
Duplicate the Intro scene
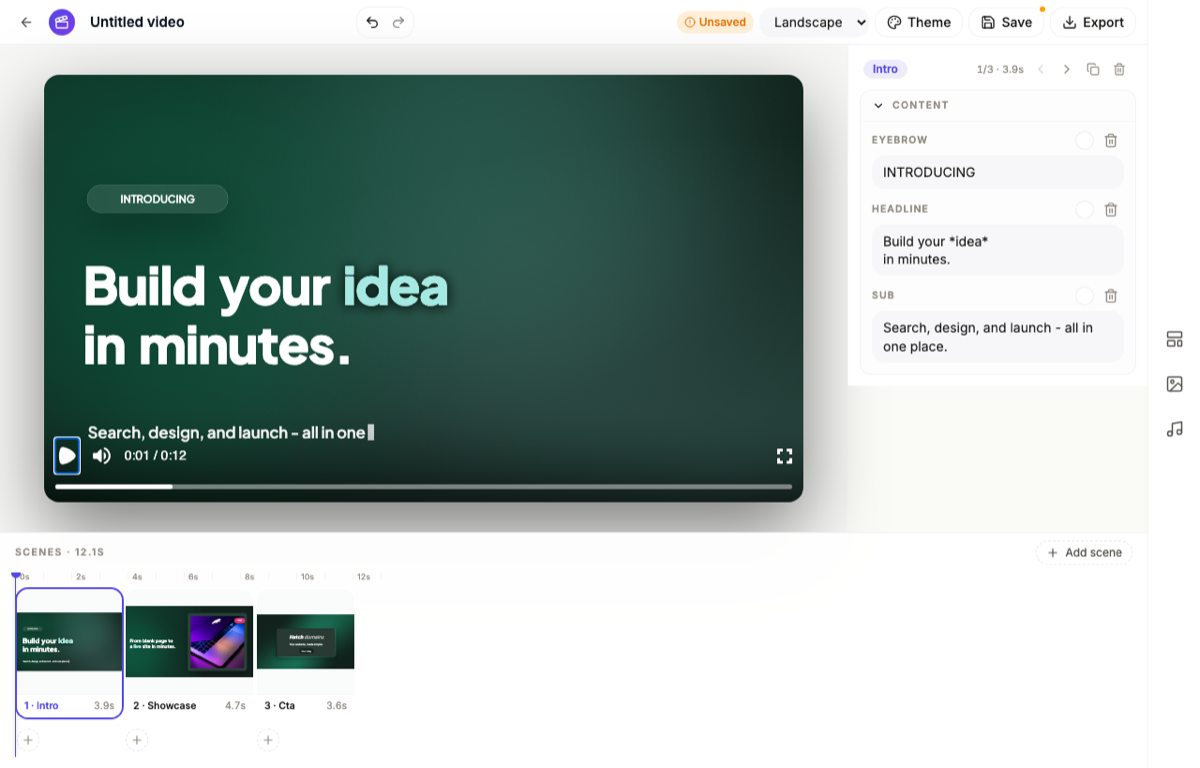1093,69
